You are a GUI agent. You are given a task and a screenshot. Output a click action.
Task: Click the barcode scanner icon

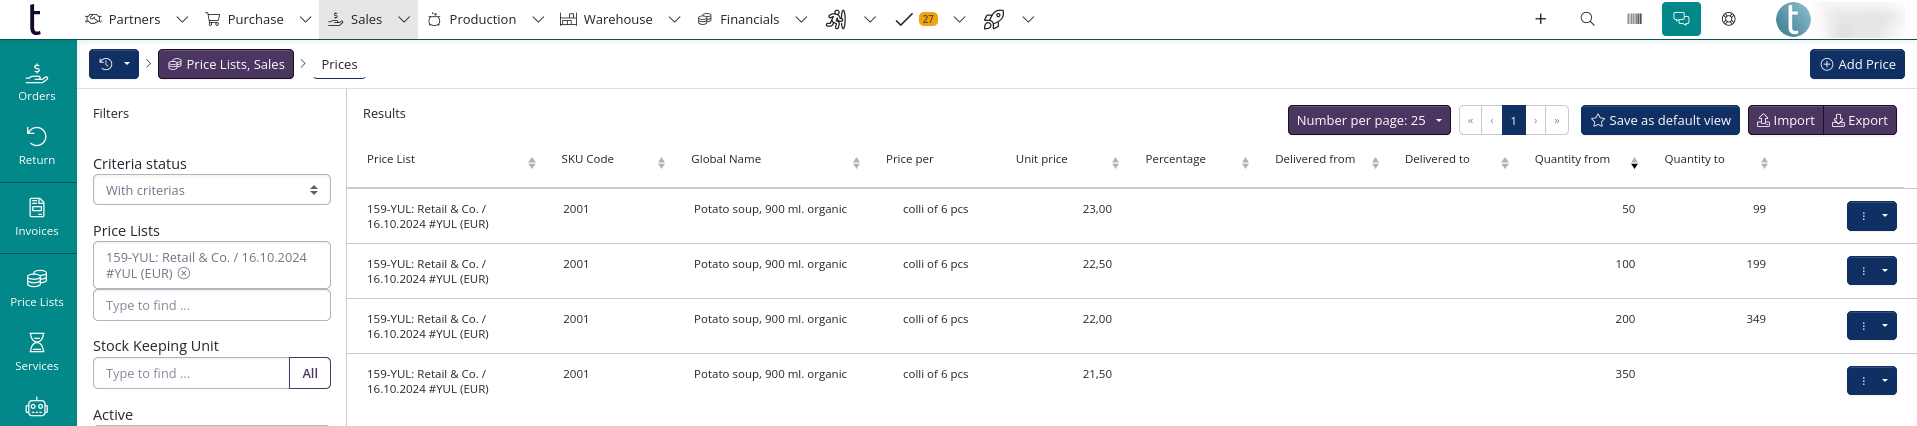(1635, 19)
